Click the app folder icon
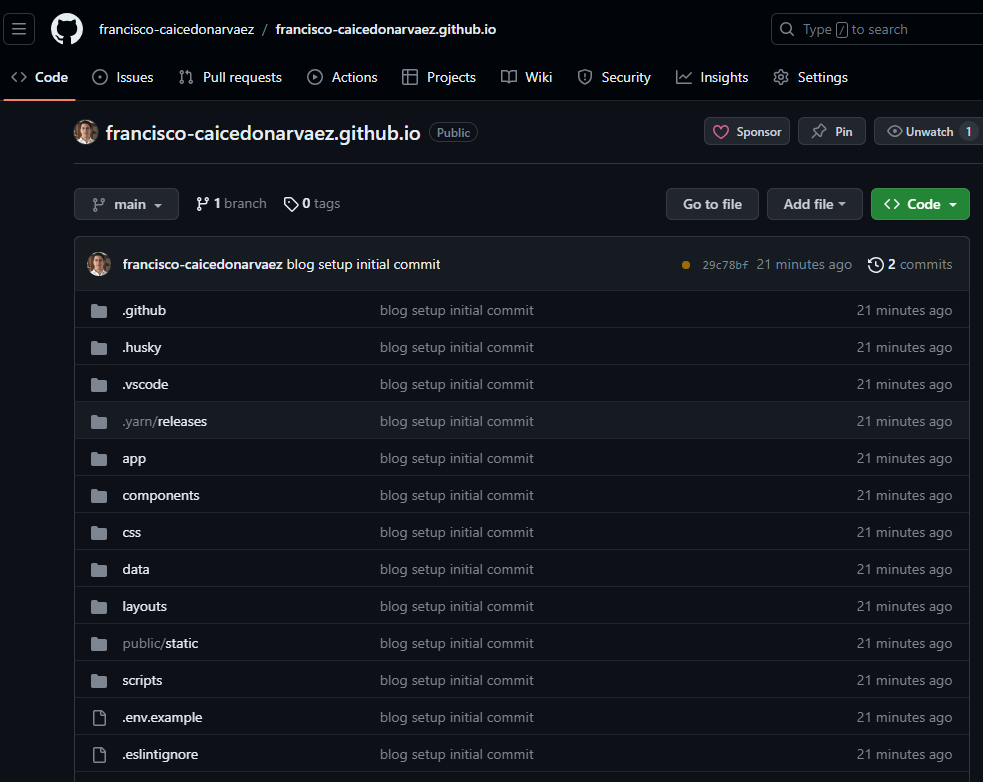 (x=99, y=458)
